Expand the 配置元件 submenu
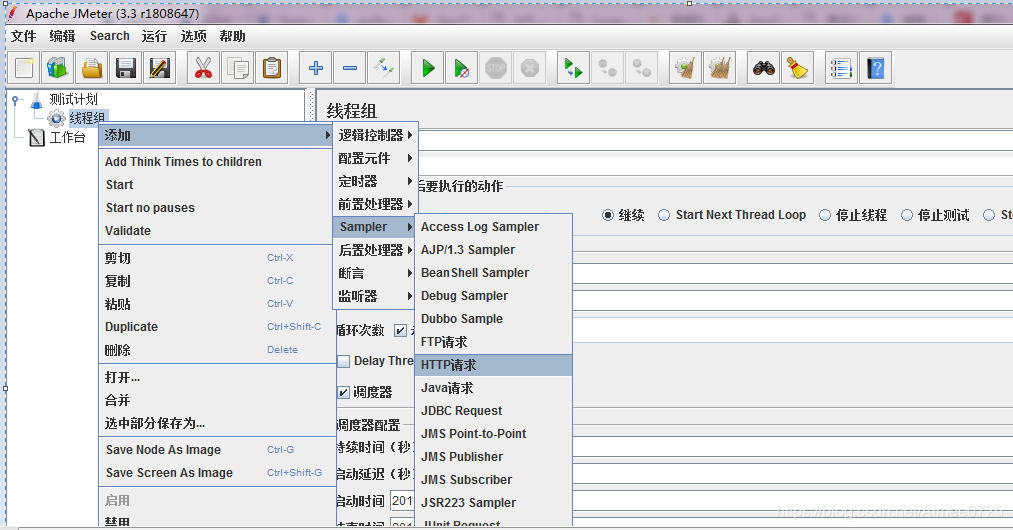 (x=375, y=158)
